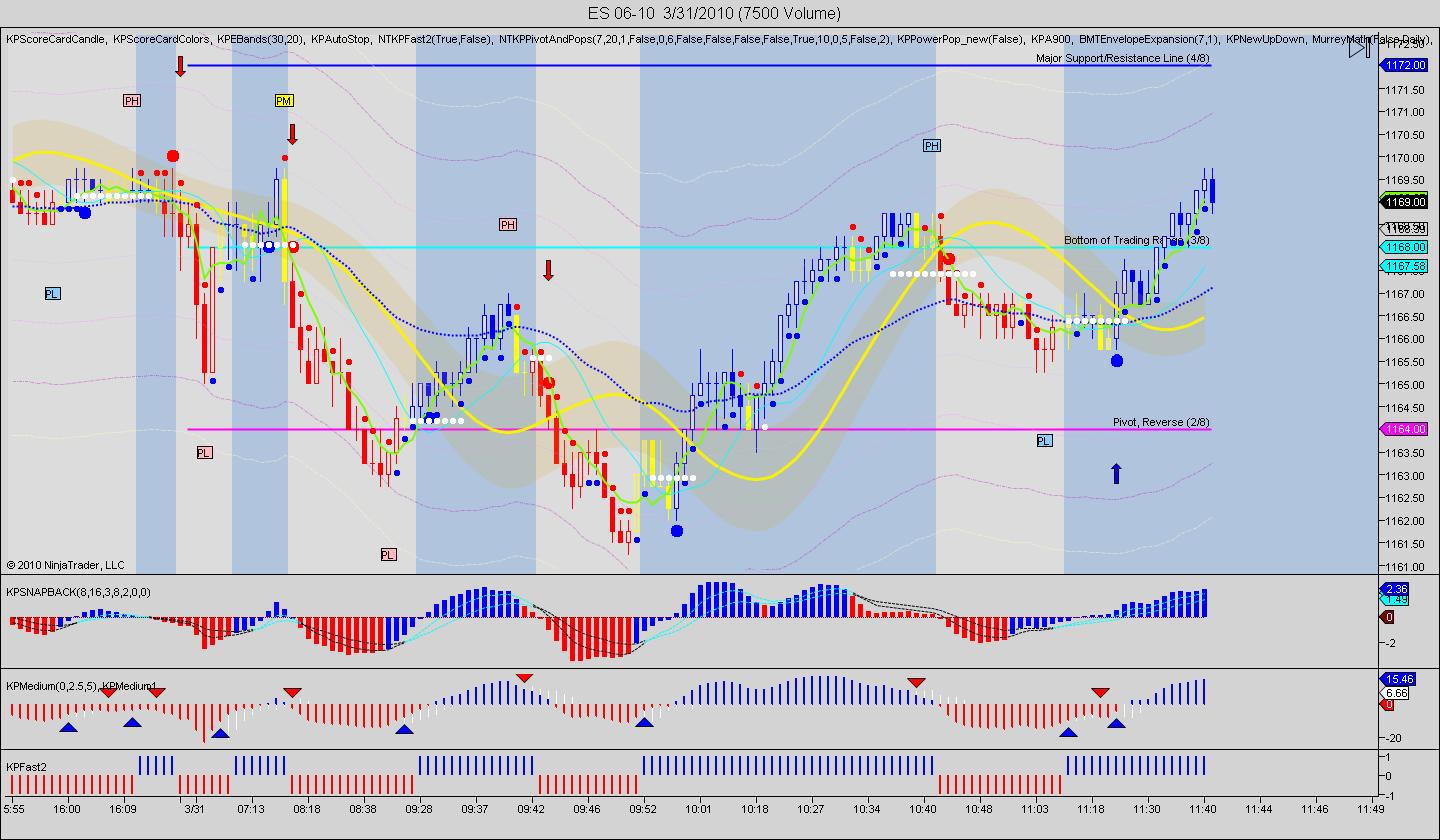Select the blue PH pivot label
Image resolution: width=1440 pixels, height=840 pixels.
coord(932,146)
